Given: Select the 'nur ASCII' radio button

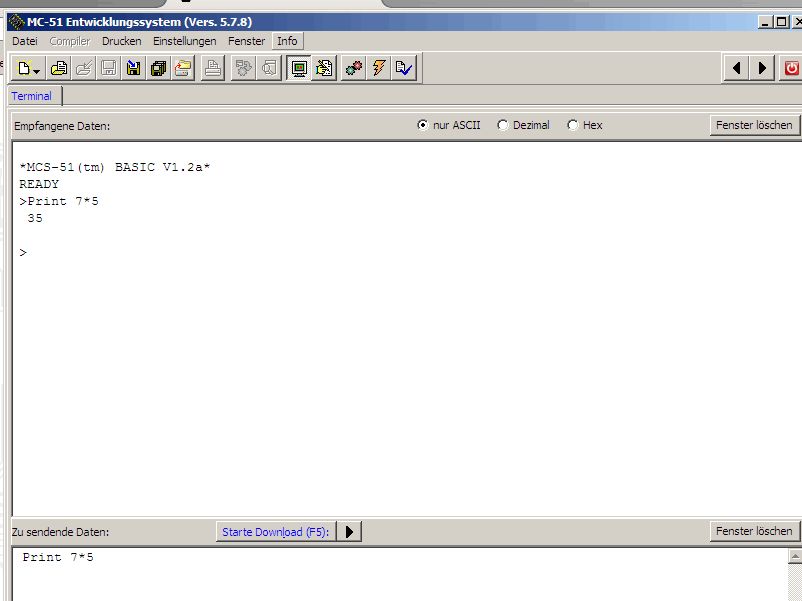Looking at the screenshot, I should (x=422, y=125).
